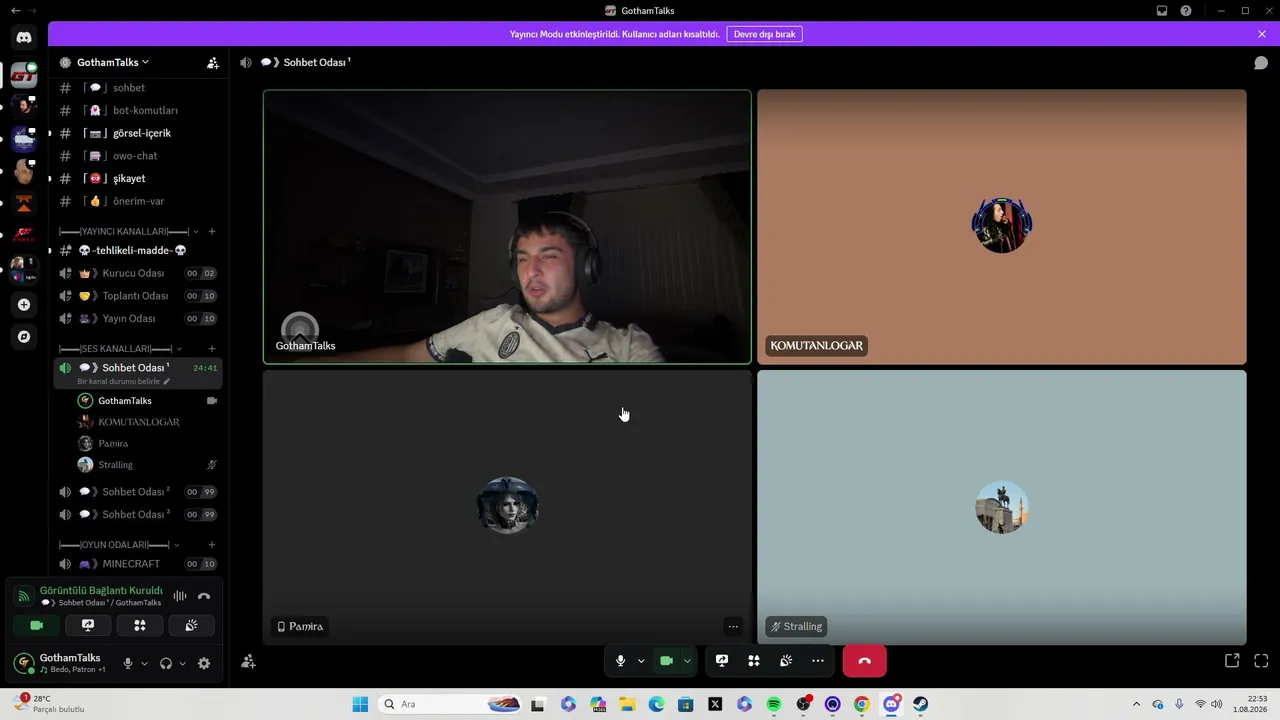The width and height of the screenshot is (1280, 720).
Task: View connection status signal icon
Action: click(24, 596)
